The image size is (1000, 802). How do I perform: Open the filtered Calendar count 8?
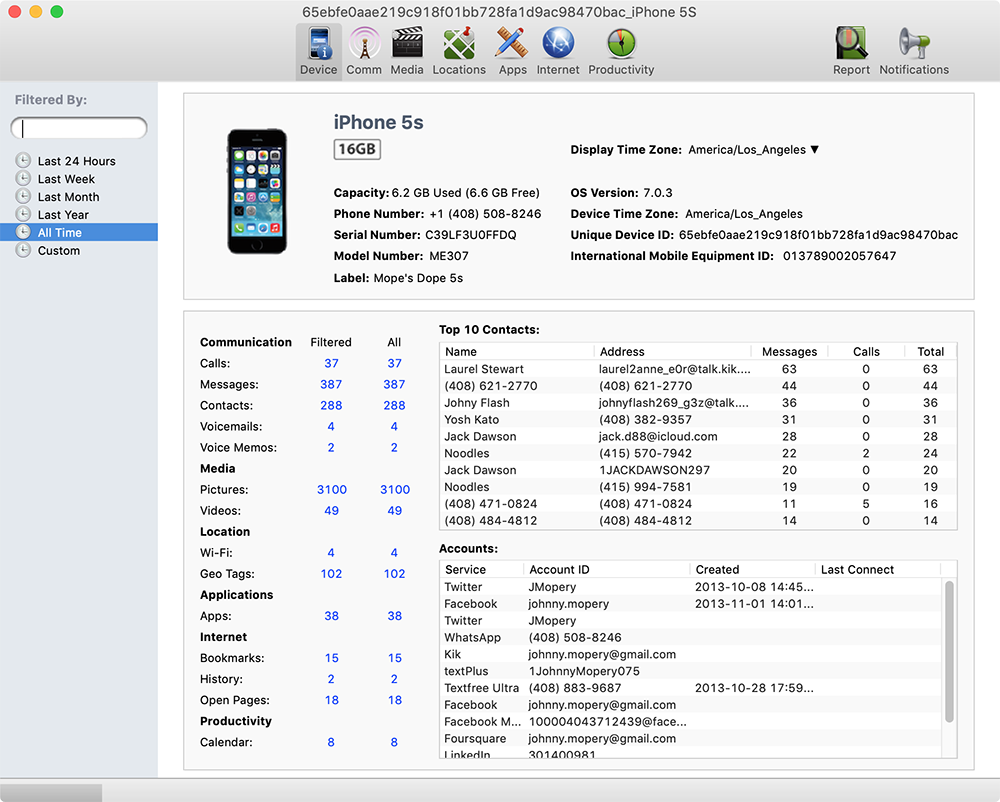point(331,742)
